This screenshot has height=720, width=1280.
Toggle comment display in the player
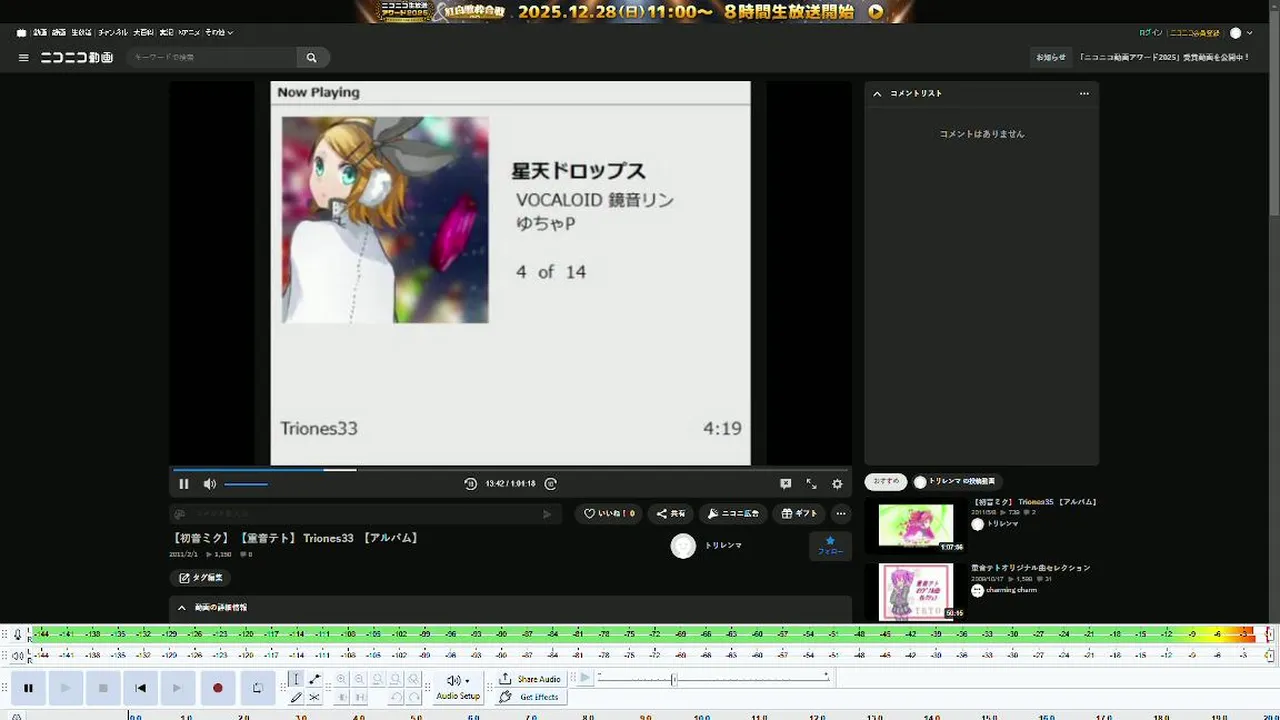pyautogui.click(x=786, y=484)
